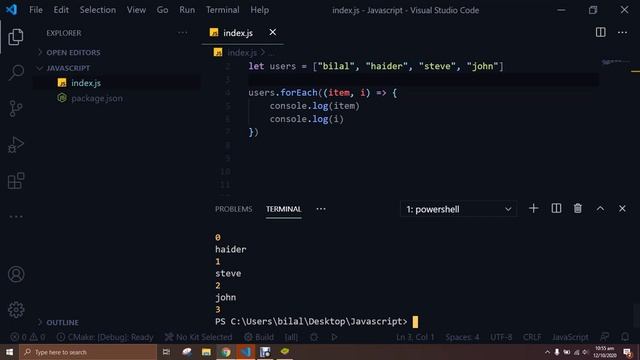Split the editor to the right
The width and height of the screenshot is (640, 360).
click(x=600, y=32)
